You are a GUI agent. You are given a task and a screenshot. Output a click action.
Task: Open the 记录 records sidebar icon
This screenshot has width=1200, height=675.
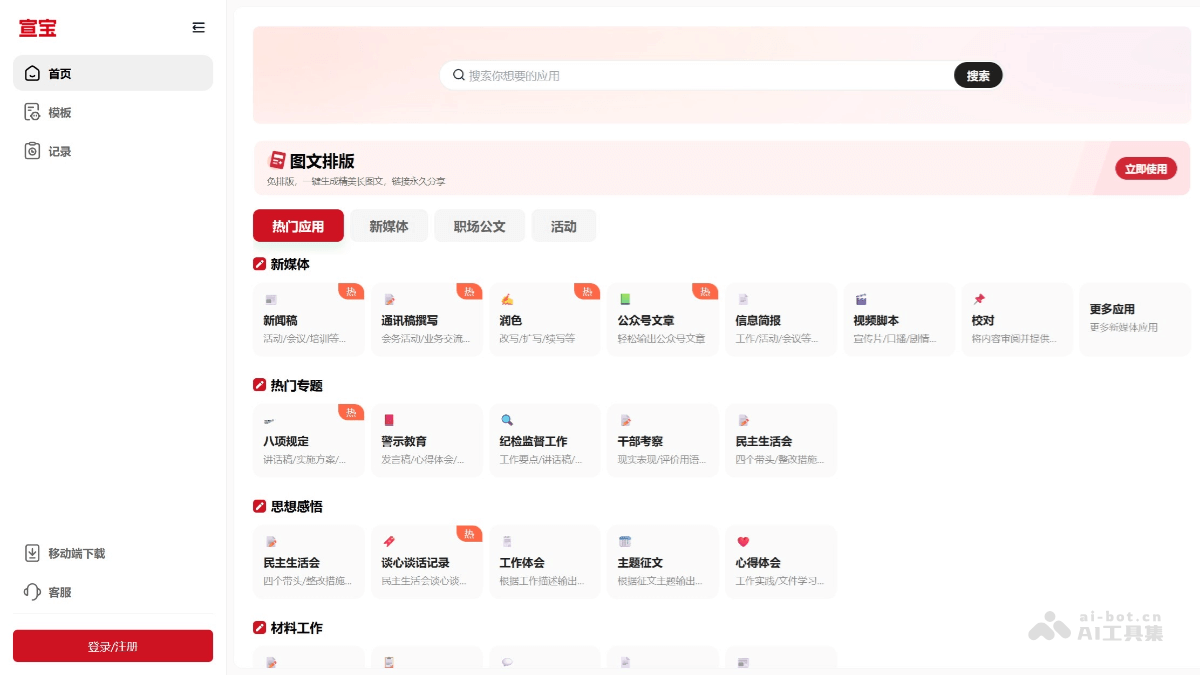[x=57, y=151]
